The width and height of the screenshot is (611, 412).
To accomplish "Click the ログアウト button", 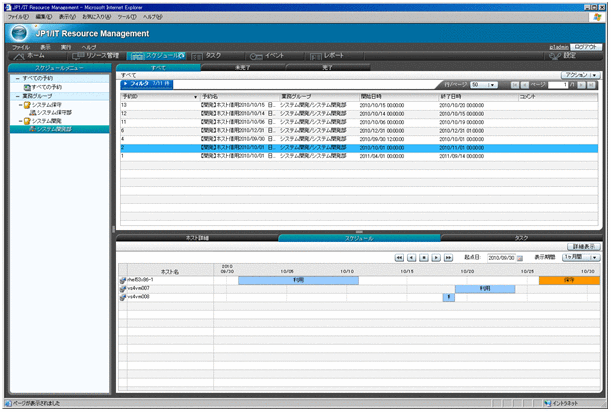I will 588,47.
